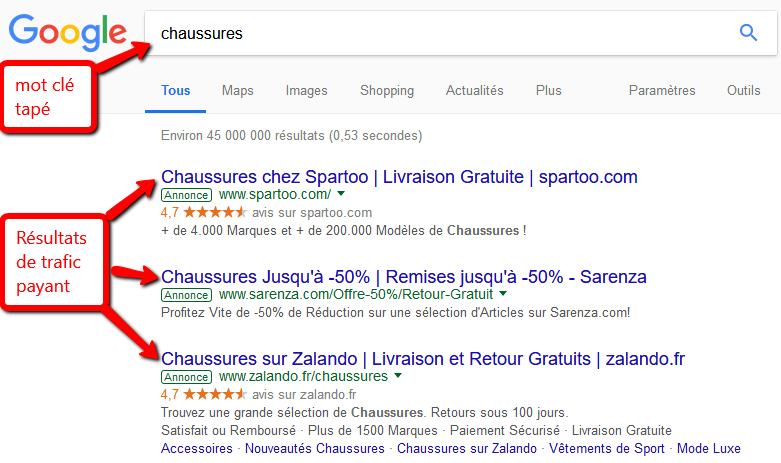781x463 pixels.
Task: Expand the dropdown arrow next to zalando.fr URL
Action: point(398,375)
